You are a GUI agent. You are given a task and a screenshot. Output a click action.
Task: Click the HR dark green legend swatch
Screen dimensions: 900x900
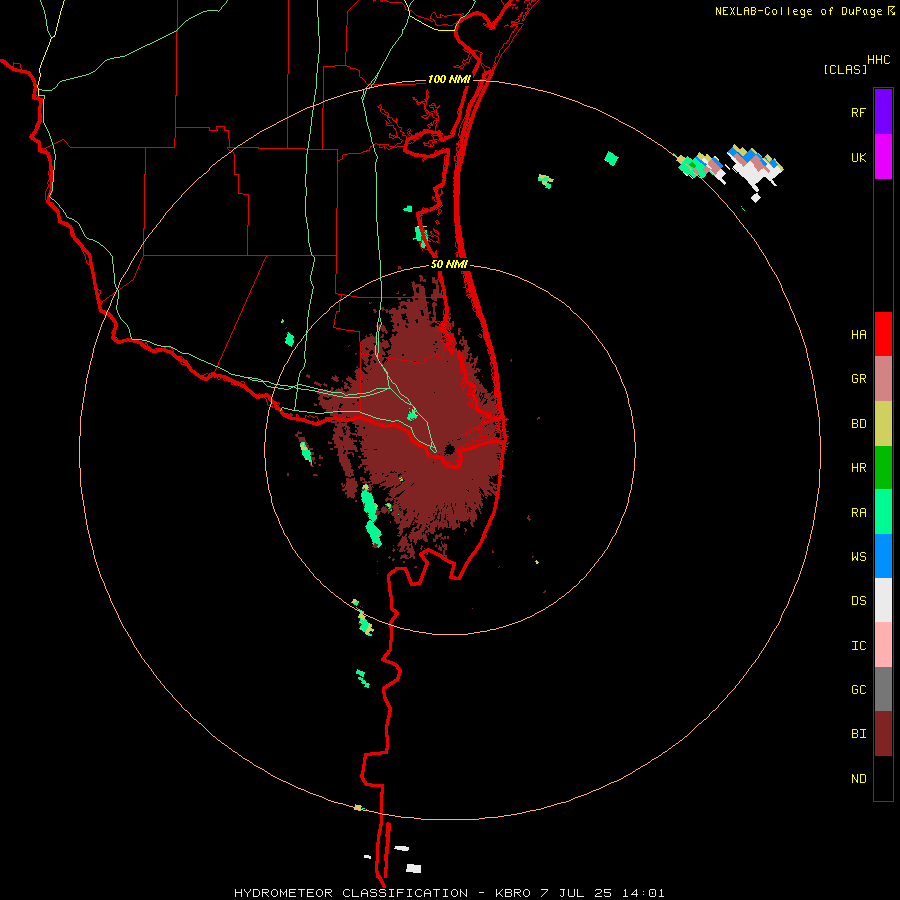[883, 468]
